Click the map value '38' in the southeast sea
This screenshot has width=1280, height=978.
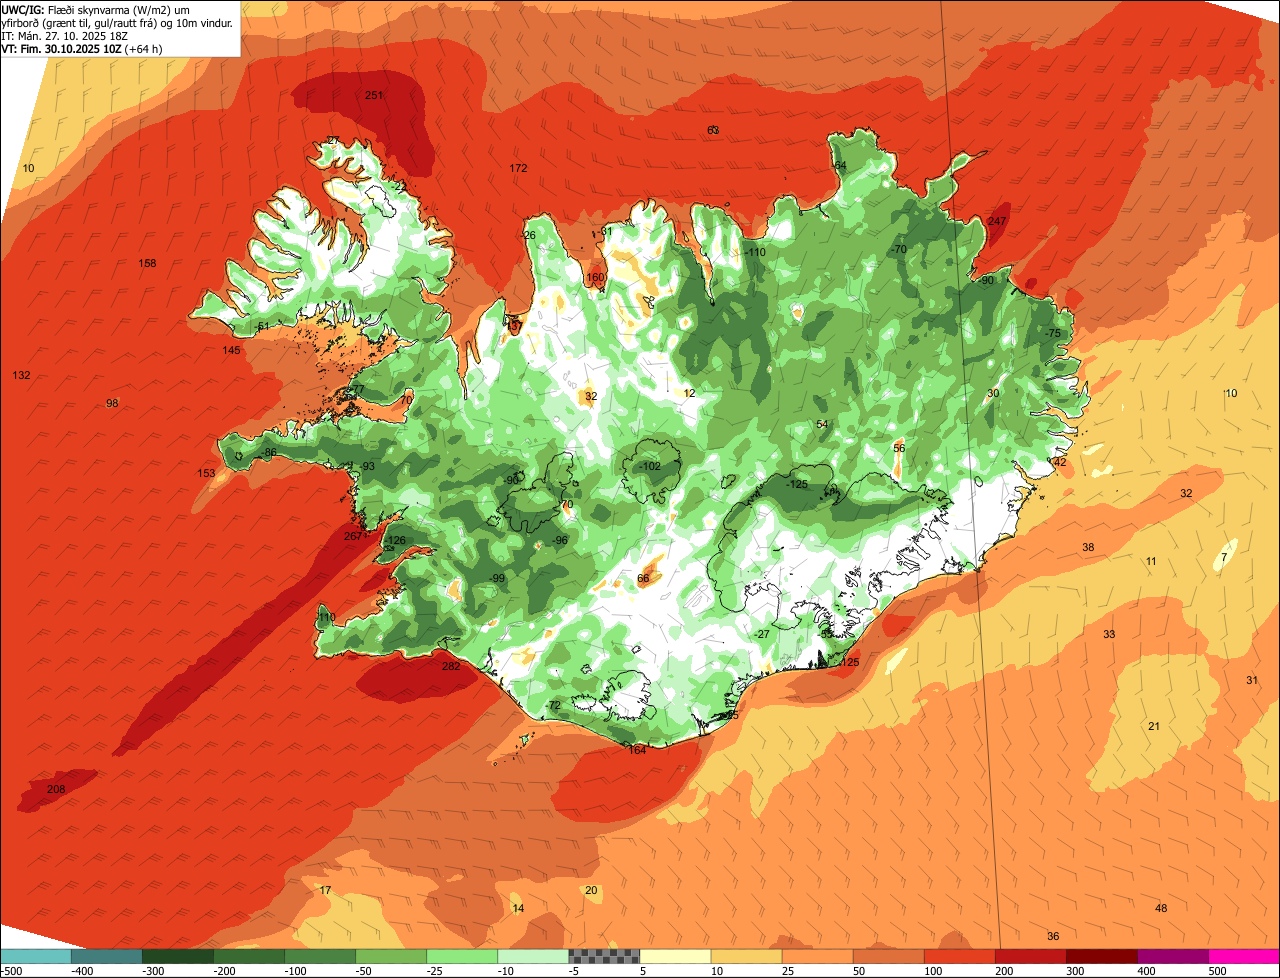[1088, 547]
